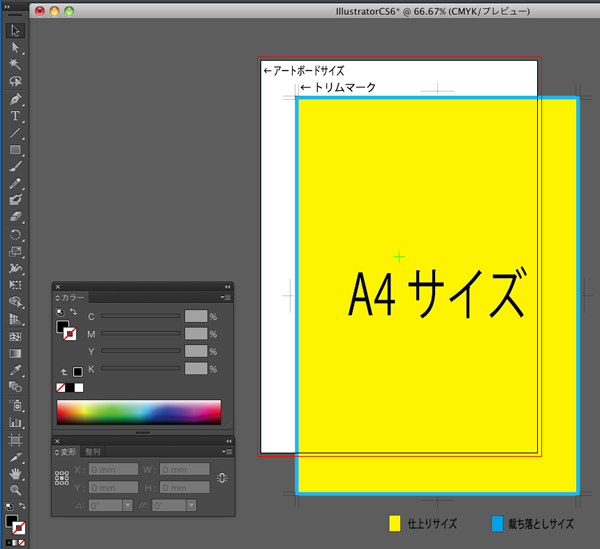The width and height of the screenshot is (600, 549).
Task: Select the Direct Selection tool
Action: click(x=16, y=48)
